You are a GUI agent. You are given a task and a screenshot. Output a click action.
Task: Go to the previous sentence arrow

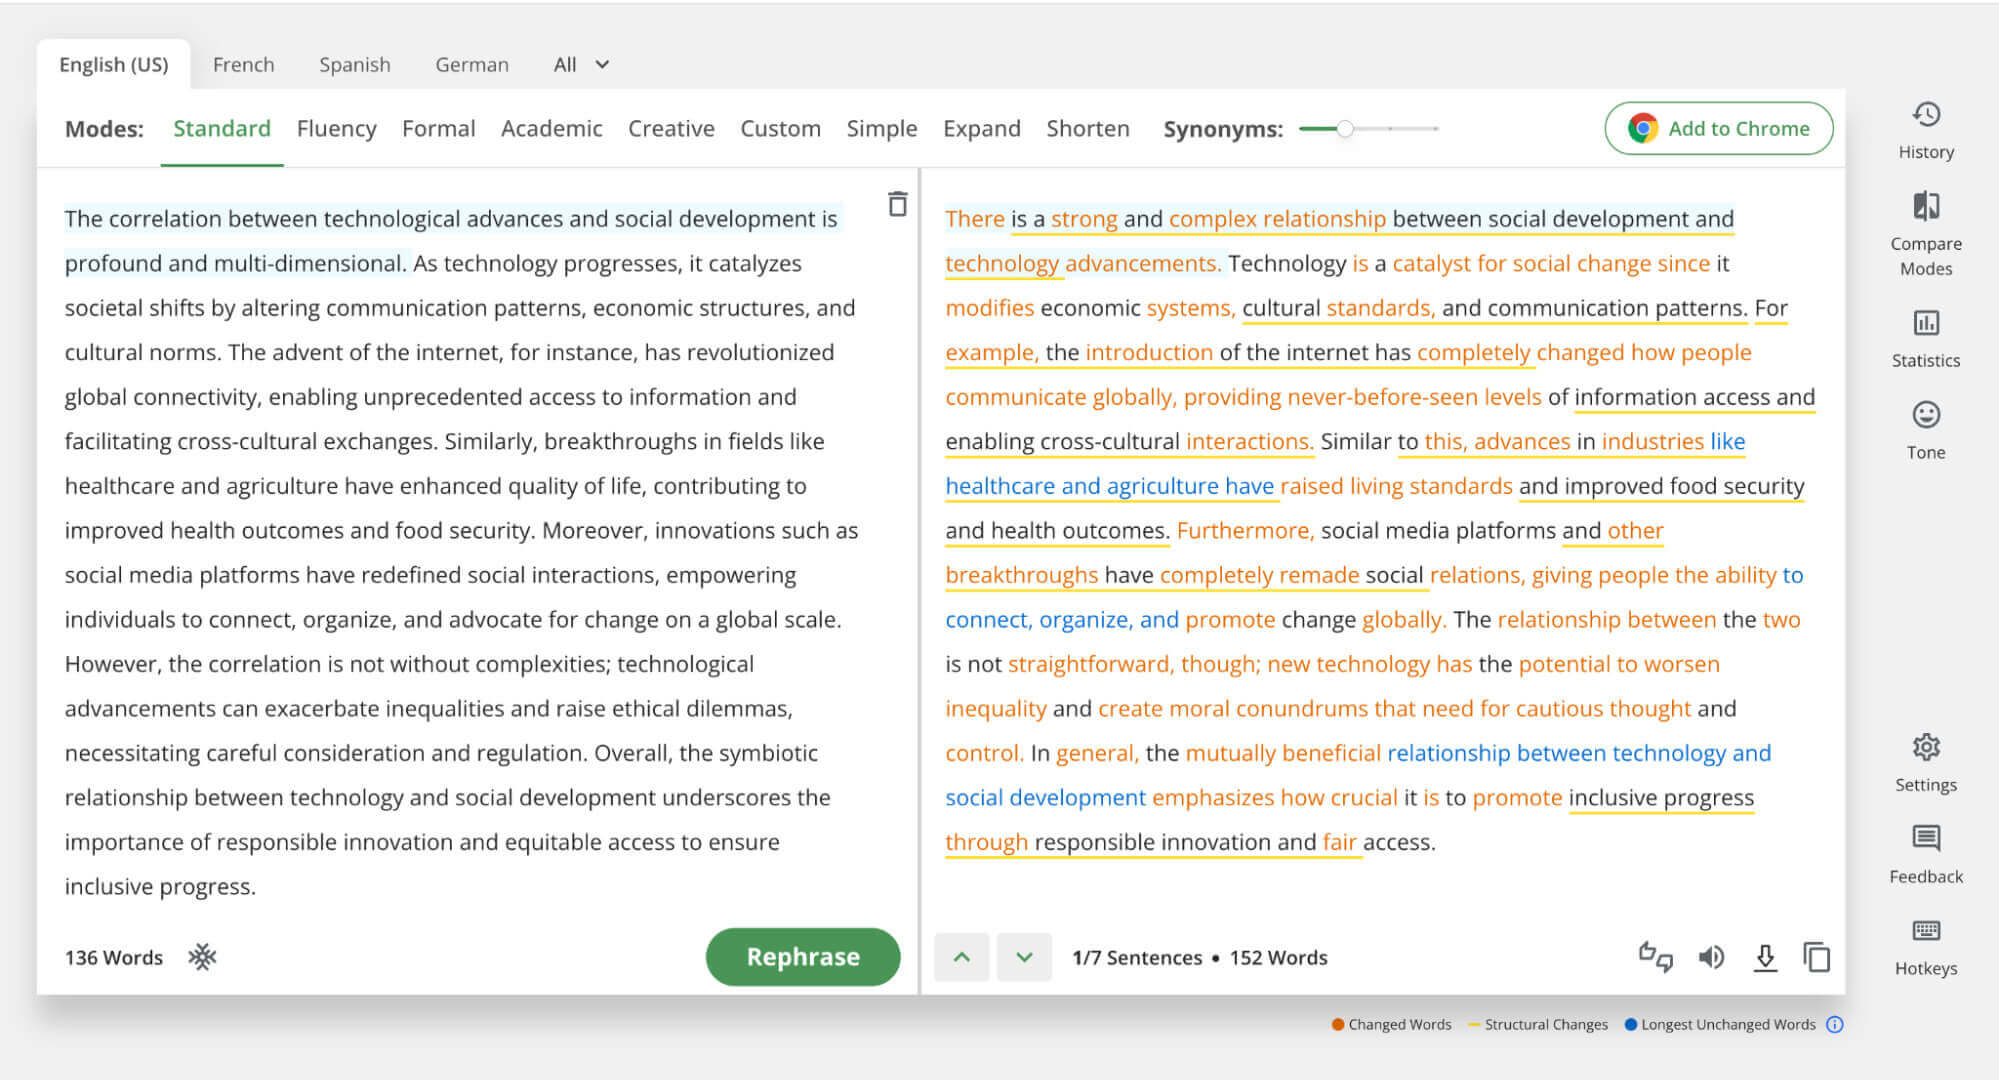tap(962, 957)
